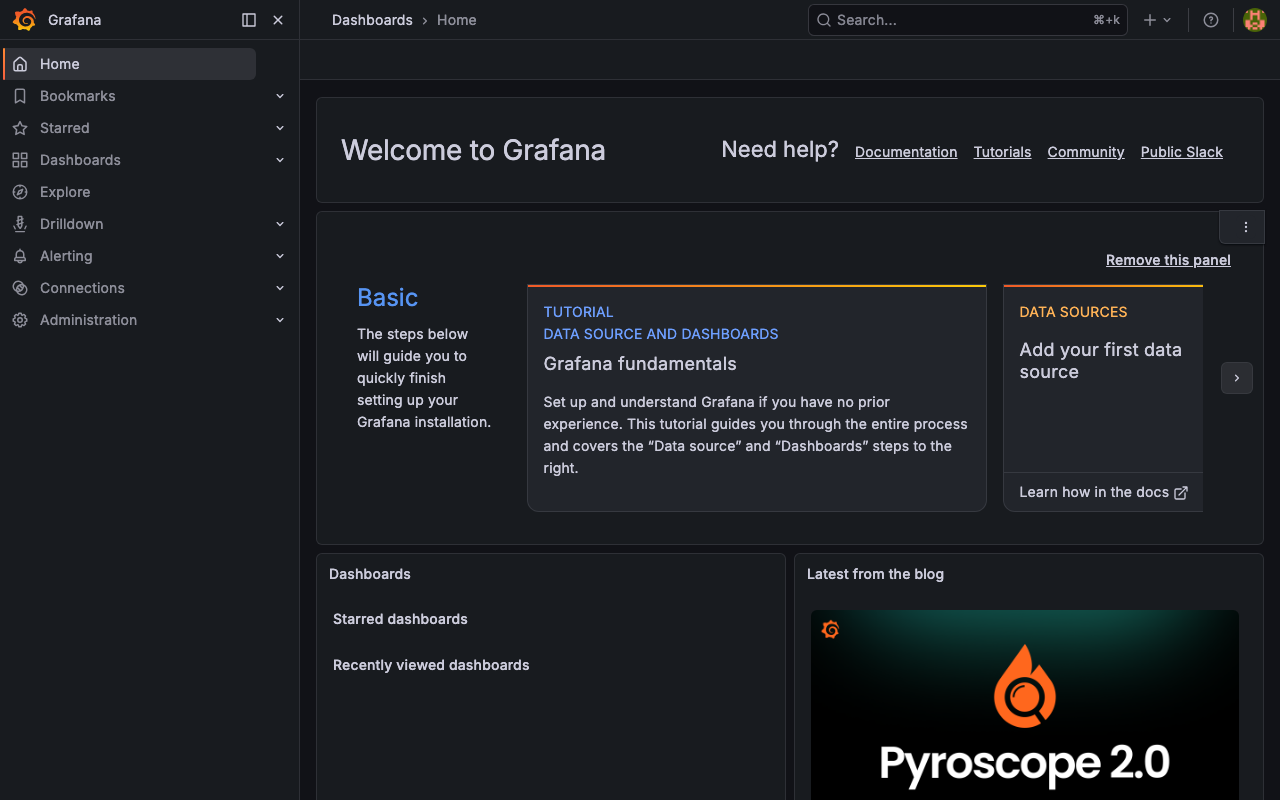
Task: Focus the Search input field
Action: click(968, 20)
